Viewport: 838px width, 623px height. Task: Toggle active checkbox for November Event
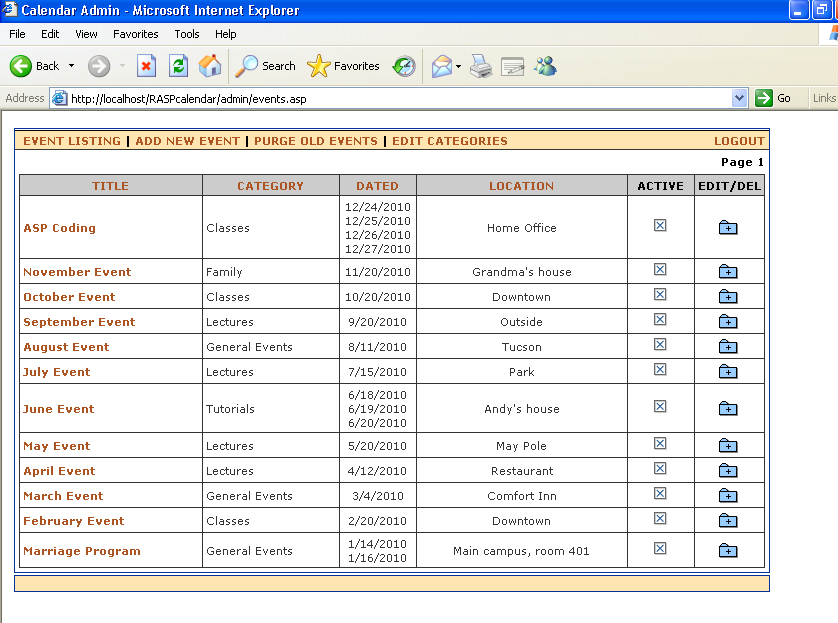coord(660,269)
